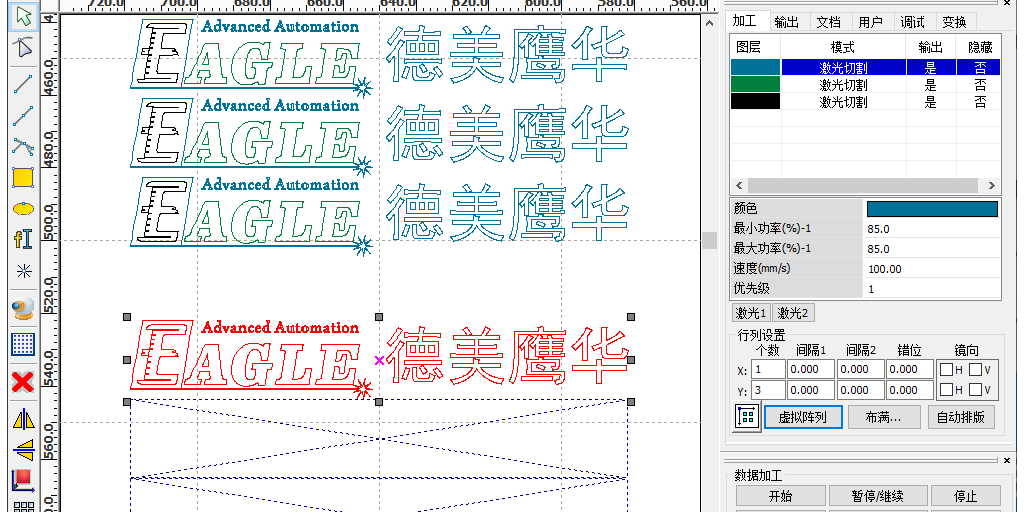
Task: Toggle X row V mirror checkbox
Action: click(975, 370)
